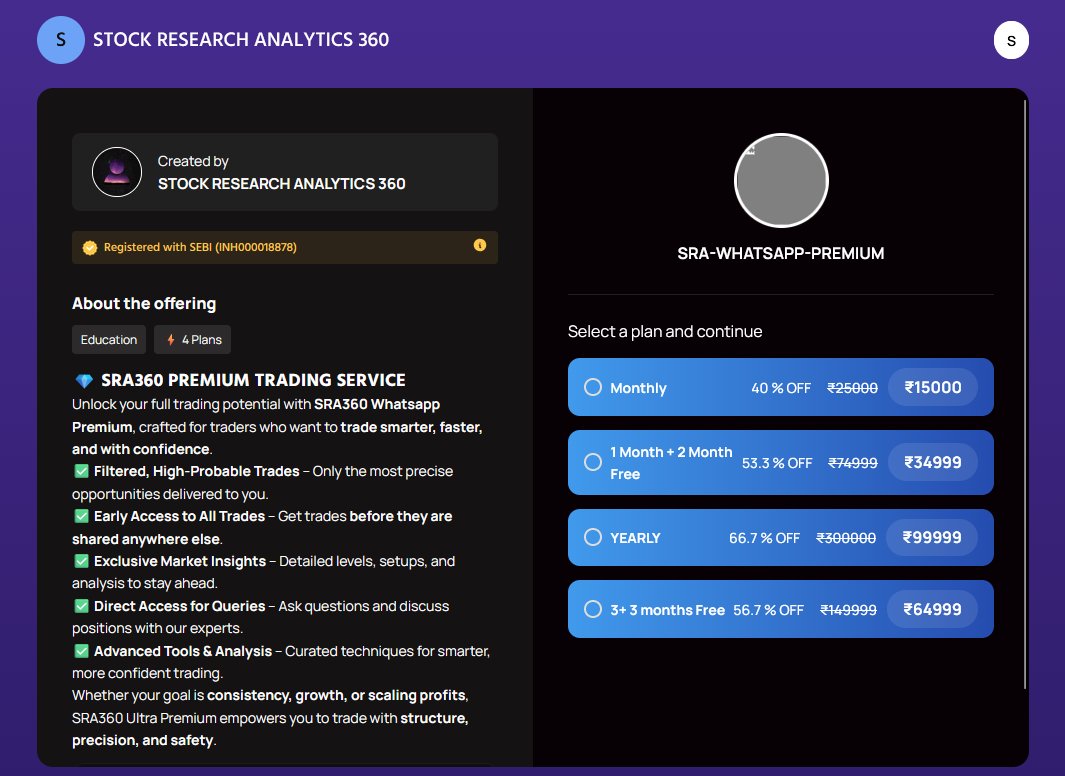Viewport: 1065px width, 776px height.
Task: Click the Select a plan and continue text
Action: 665,331
